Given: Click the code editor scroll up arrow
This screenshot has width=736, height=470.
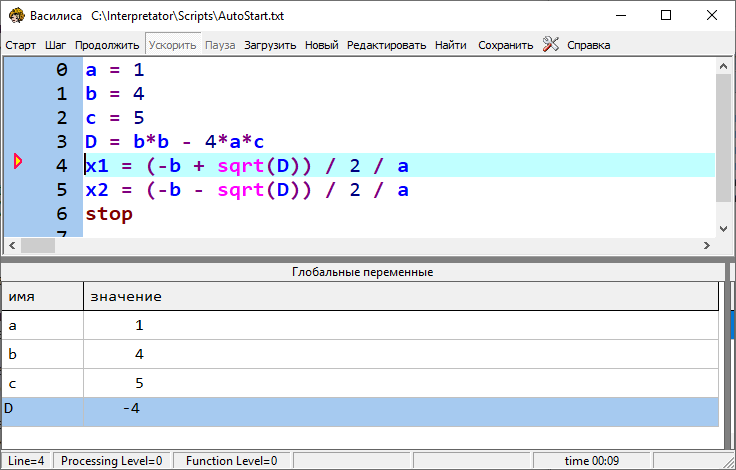Looking at the screenshot, I should pyautogui.click(x=725, y=64).
